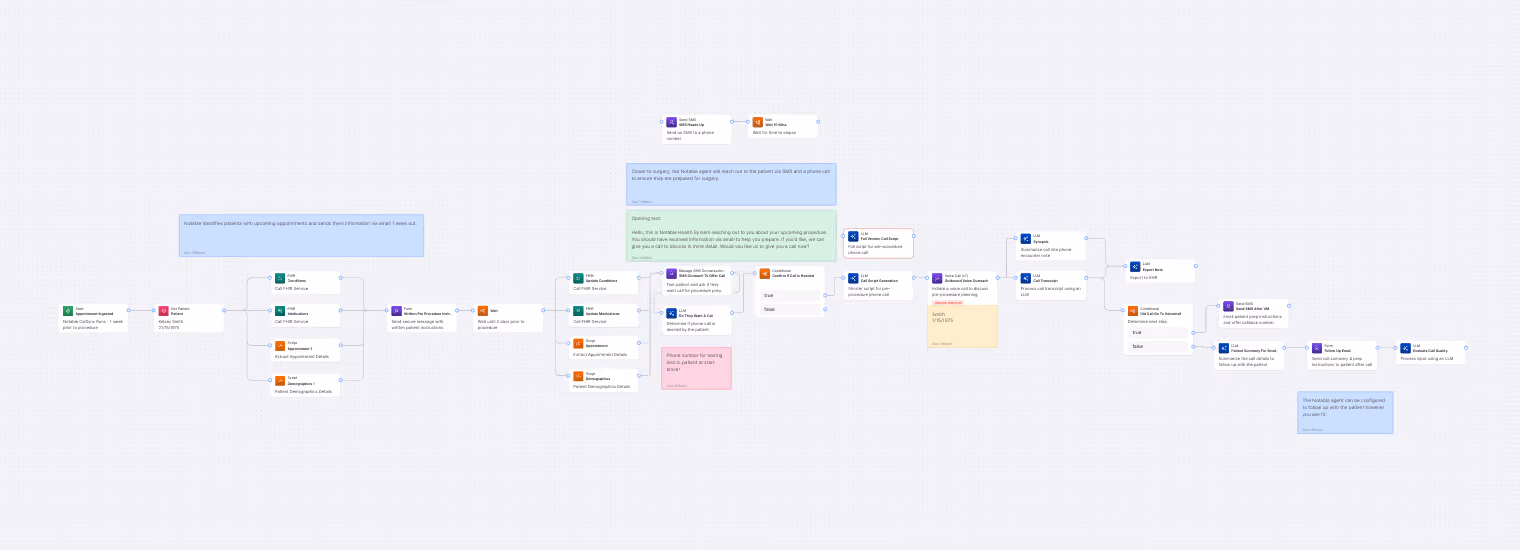Select the Outbound Voice Outreach call icon
1520x550 pixels.
tap(937, 278)
